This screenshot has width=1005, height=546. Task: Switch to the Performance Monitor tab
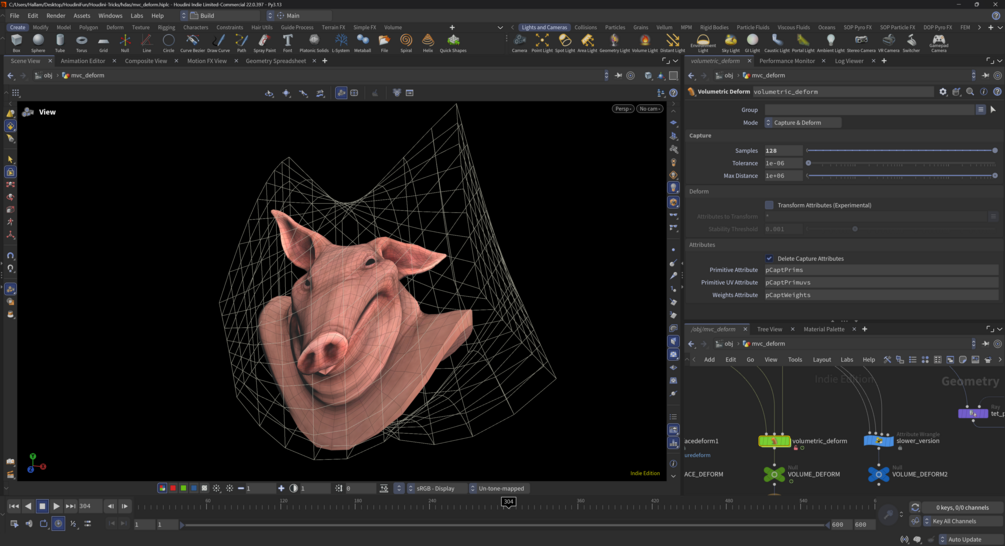(787, 61)
